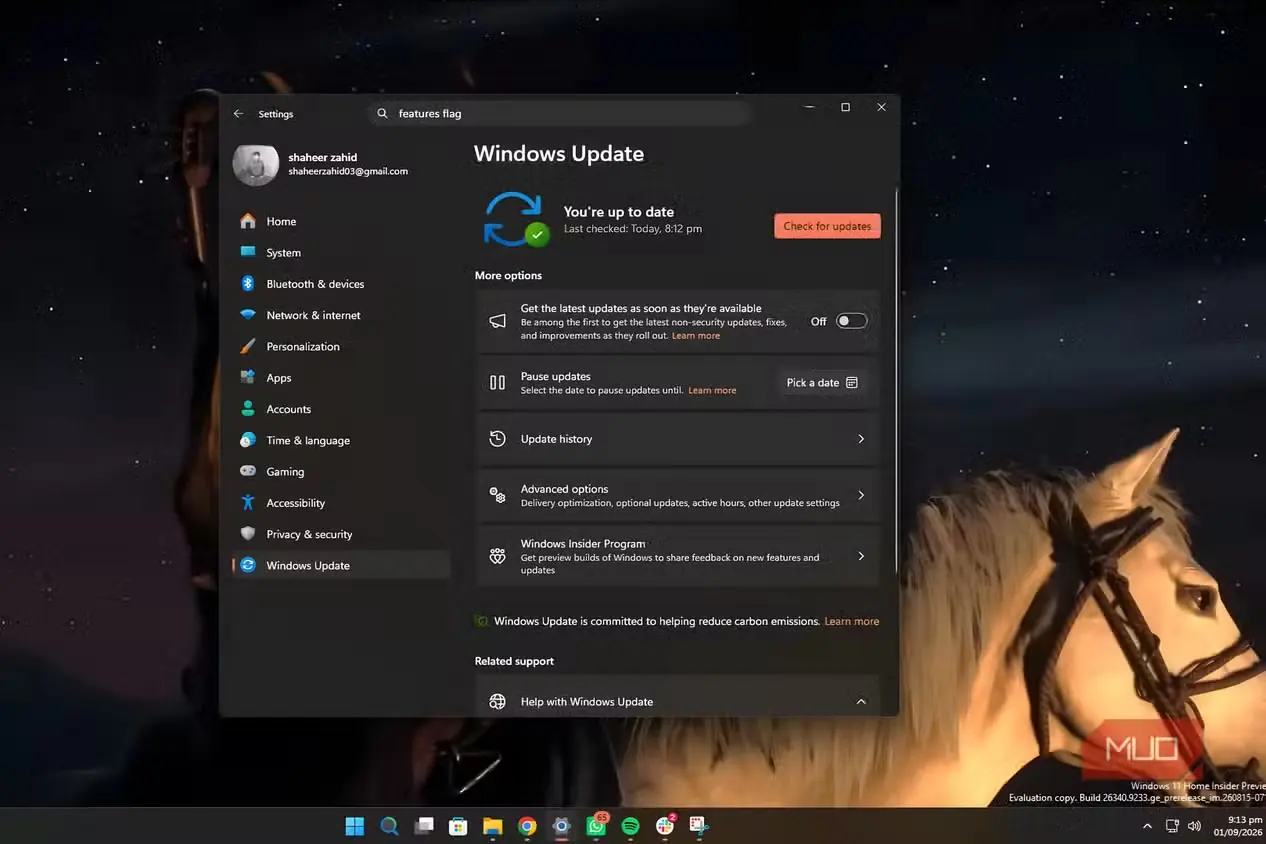The width and height of the screenshot is (1266, 844).
Task: Open Windows Insider Program chevron
Action: click(x=861, y=556)
